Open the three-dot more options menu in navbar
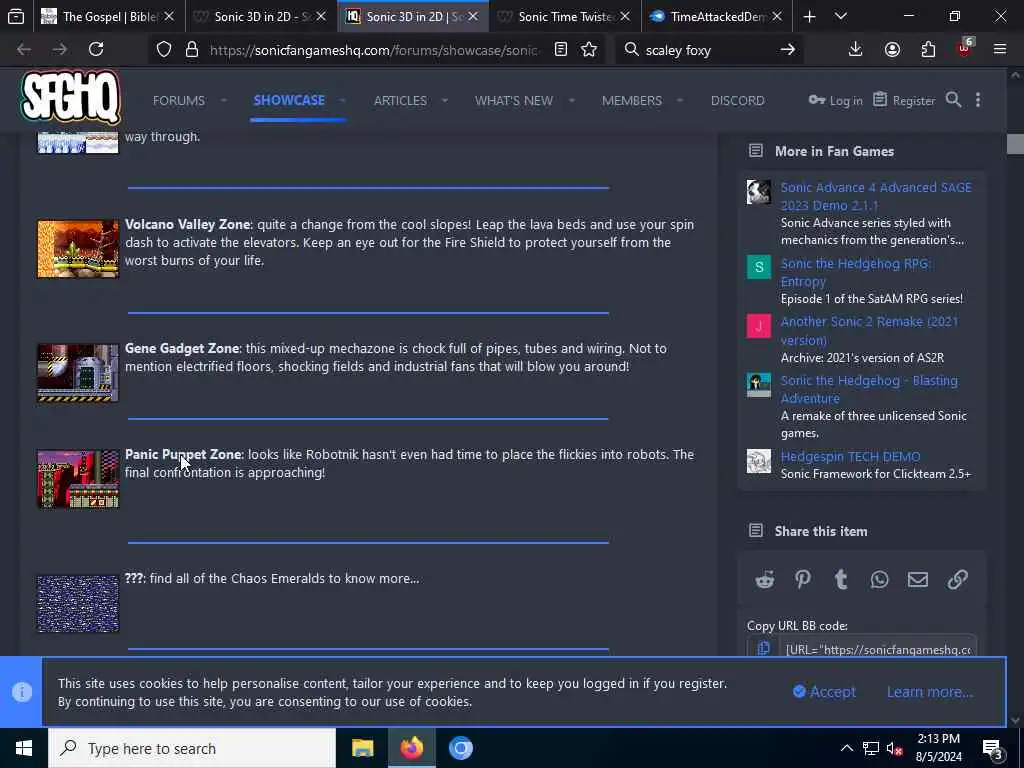 pos(978,100)
